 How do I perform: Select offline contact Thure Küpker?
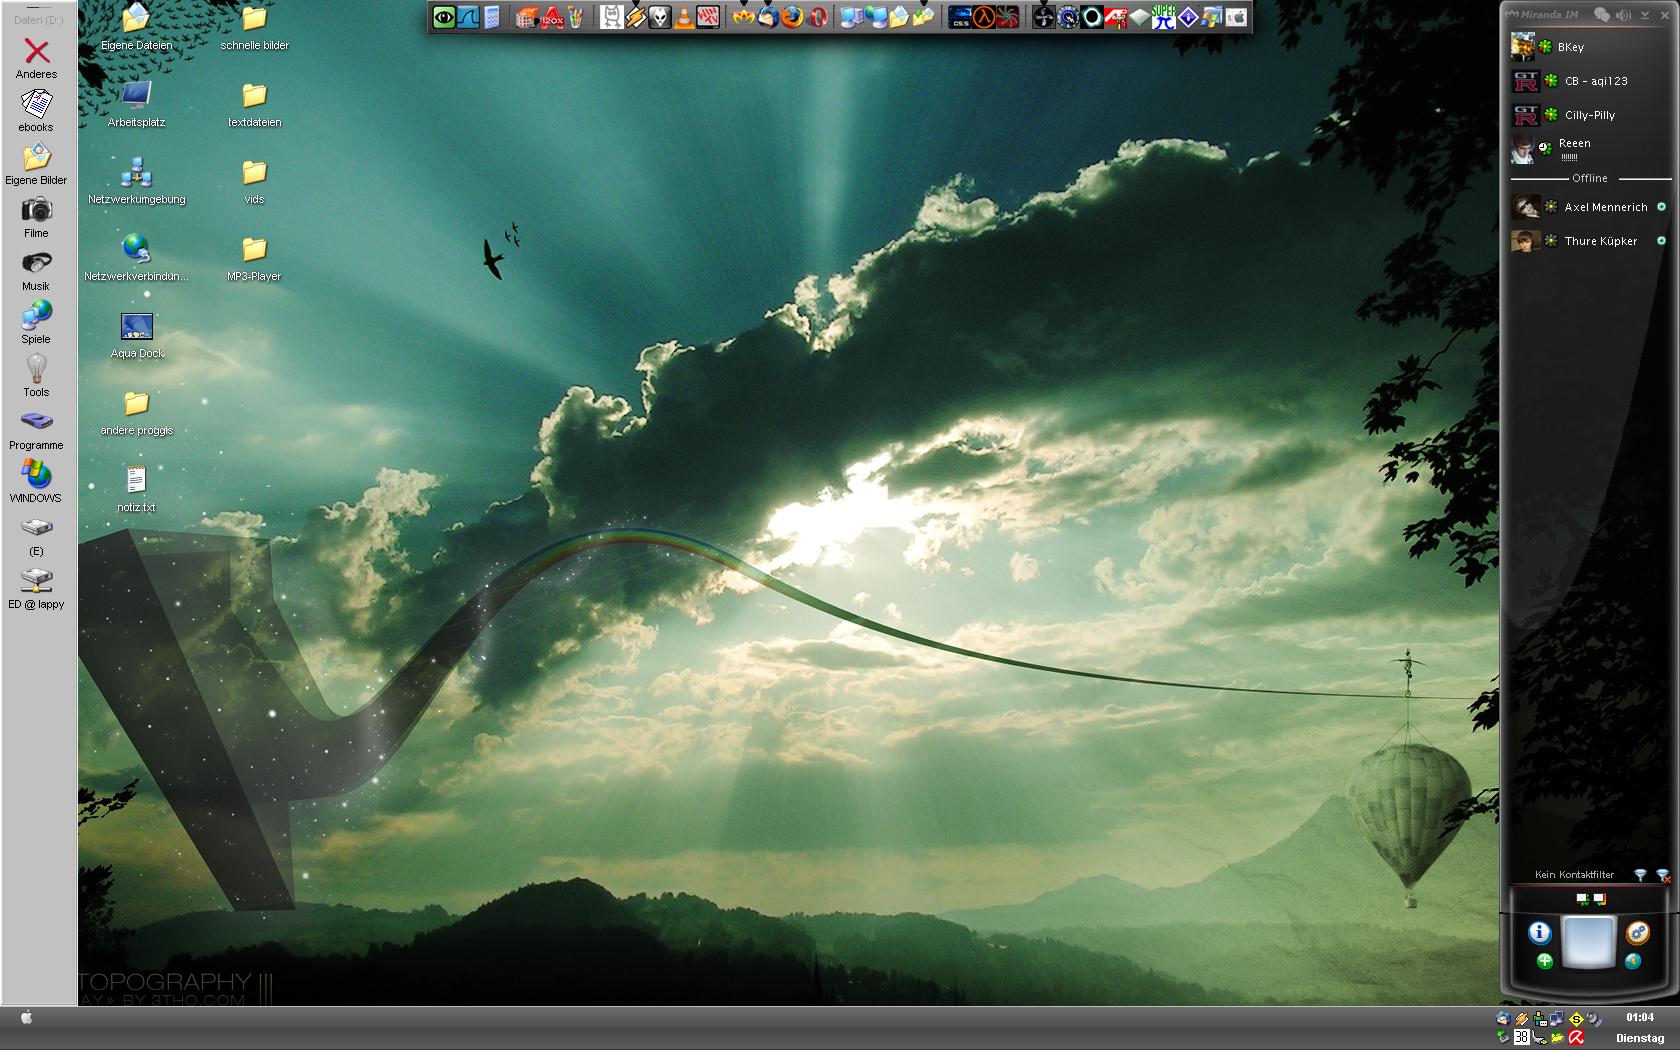(x=1590, y=241)
